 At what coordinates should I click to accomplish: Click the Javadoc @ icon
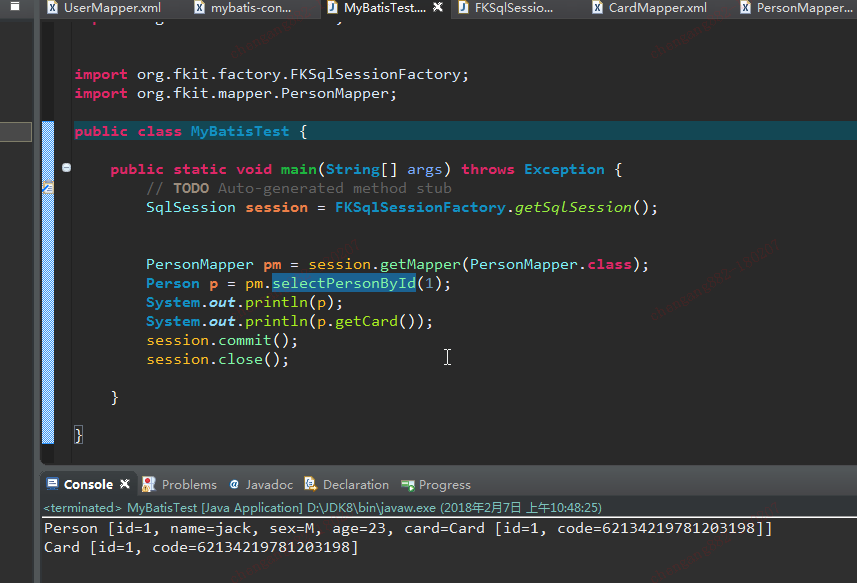[234, 484]
